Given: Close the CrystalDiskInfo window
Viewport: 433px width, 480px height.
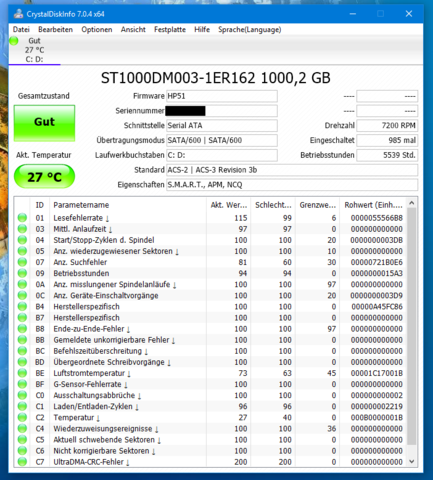Looking at the screenshot, I should (409, 14).
